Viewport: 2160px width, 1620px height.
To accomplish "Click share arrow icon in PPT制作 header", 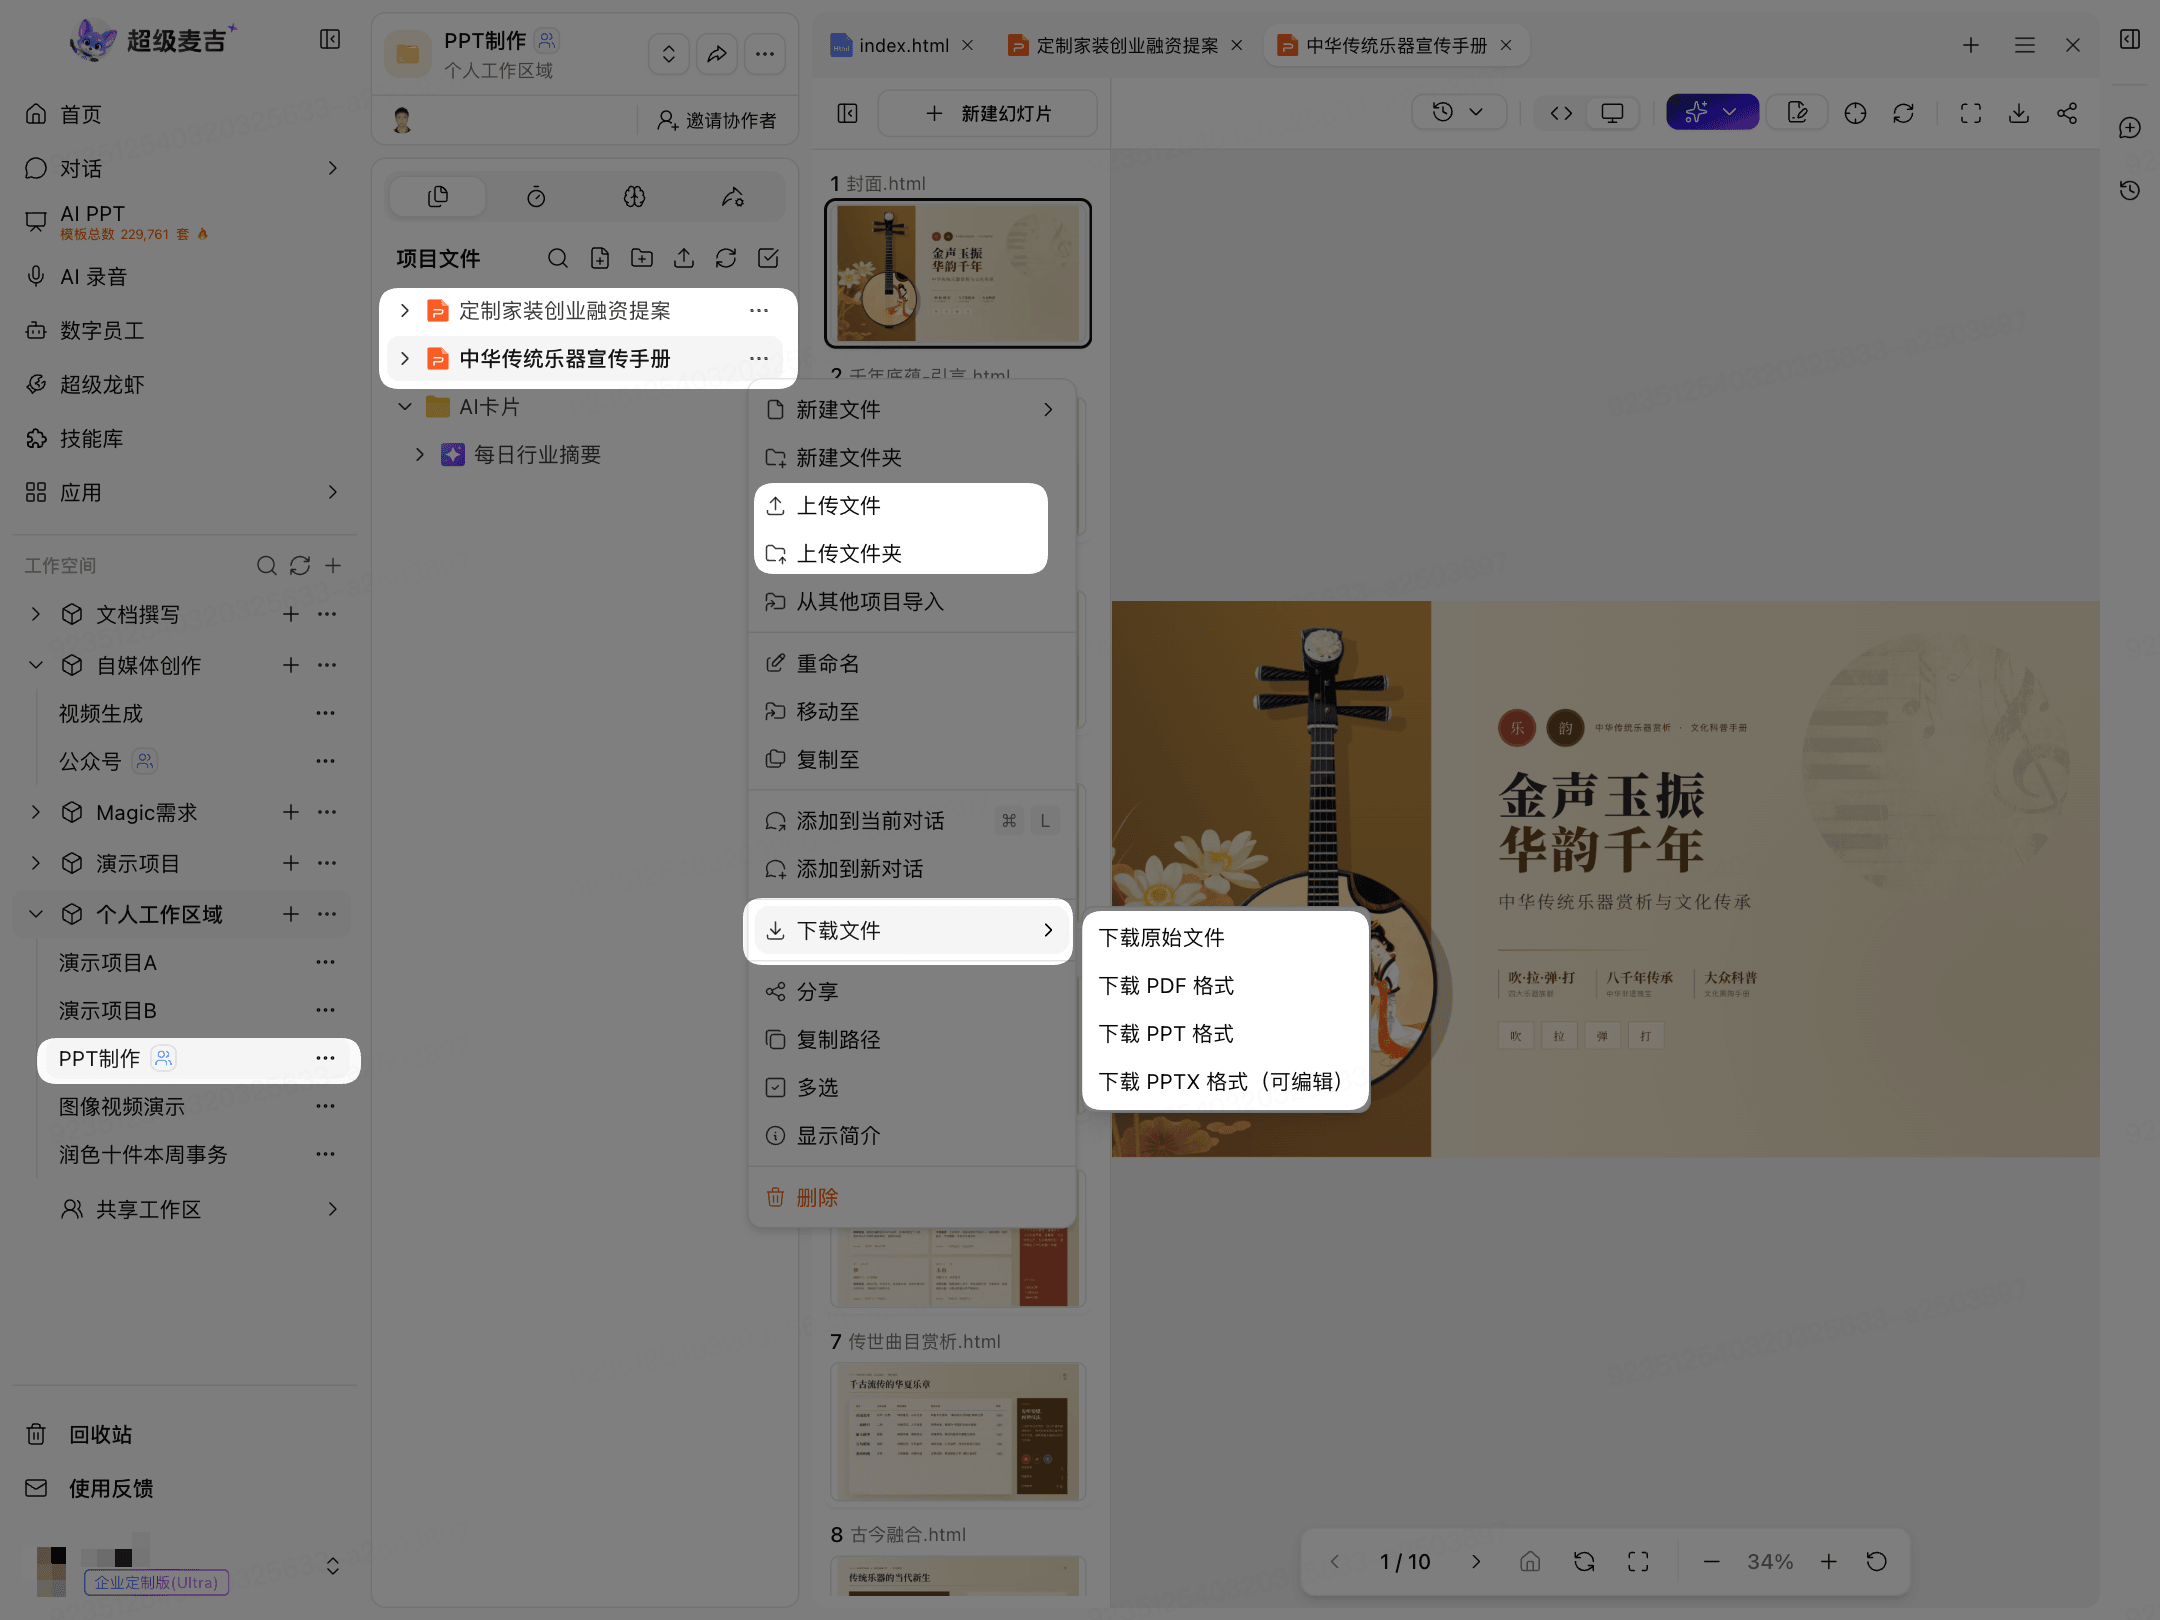I will coord(717,54).
